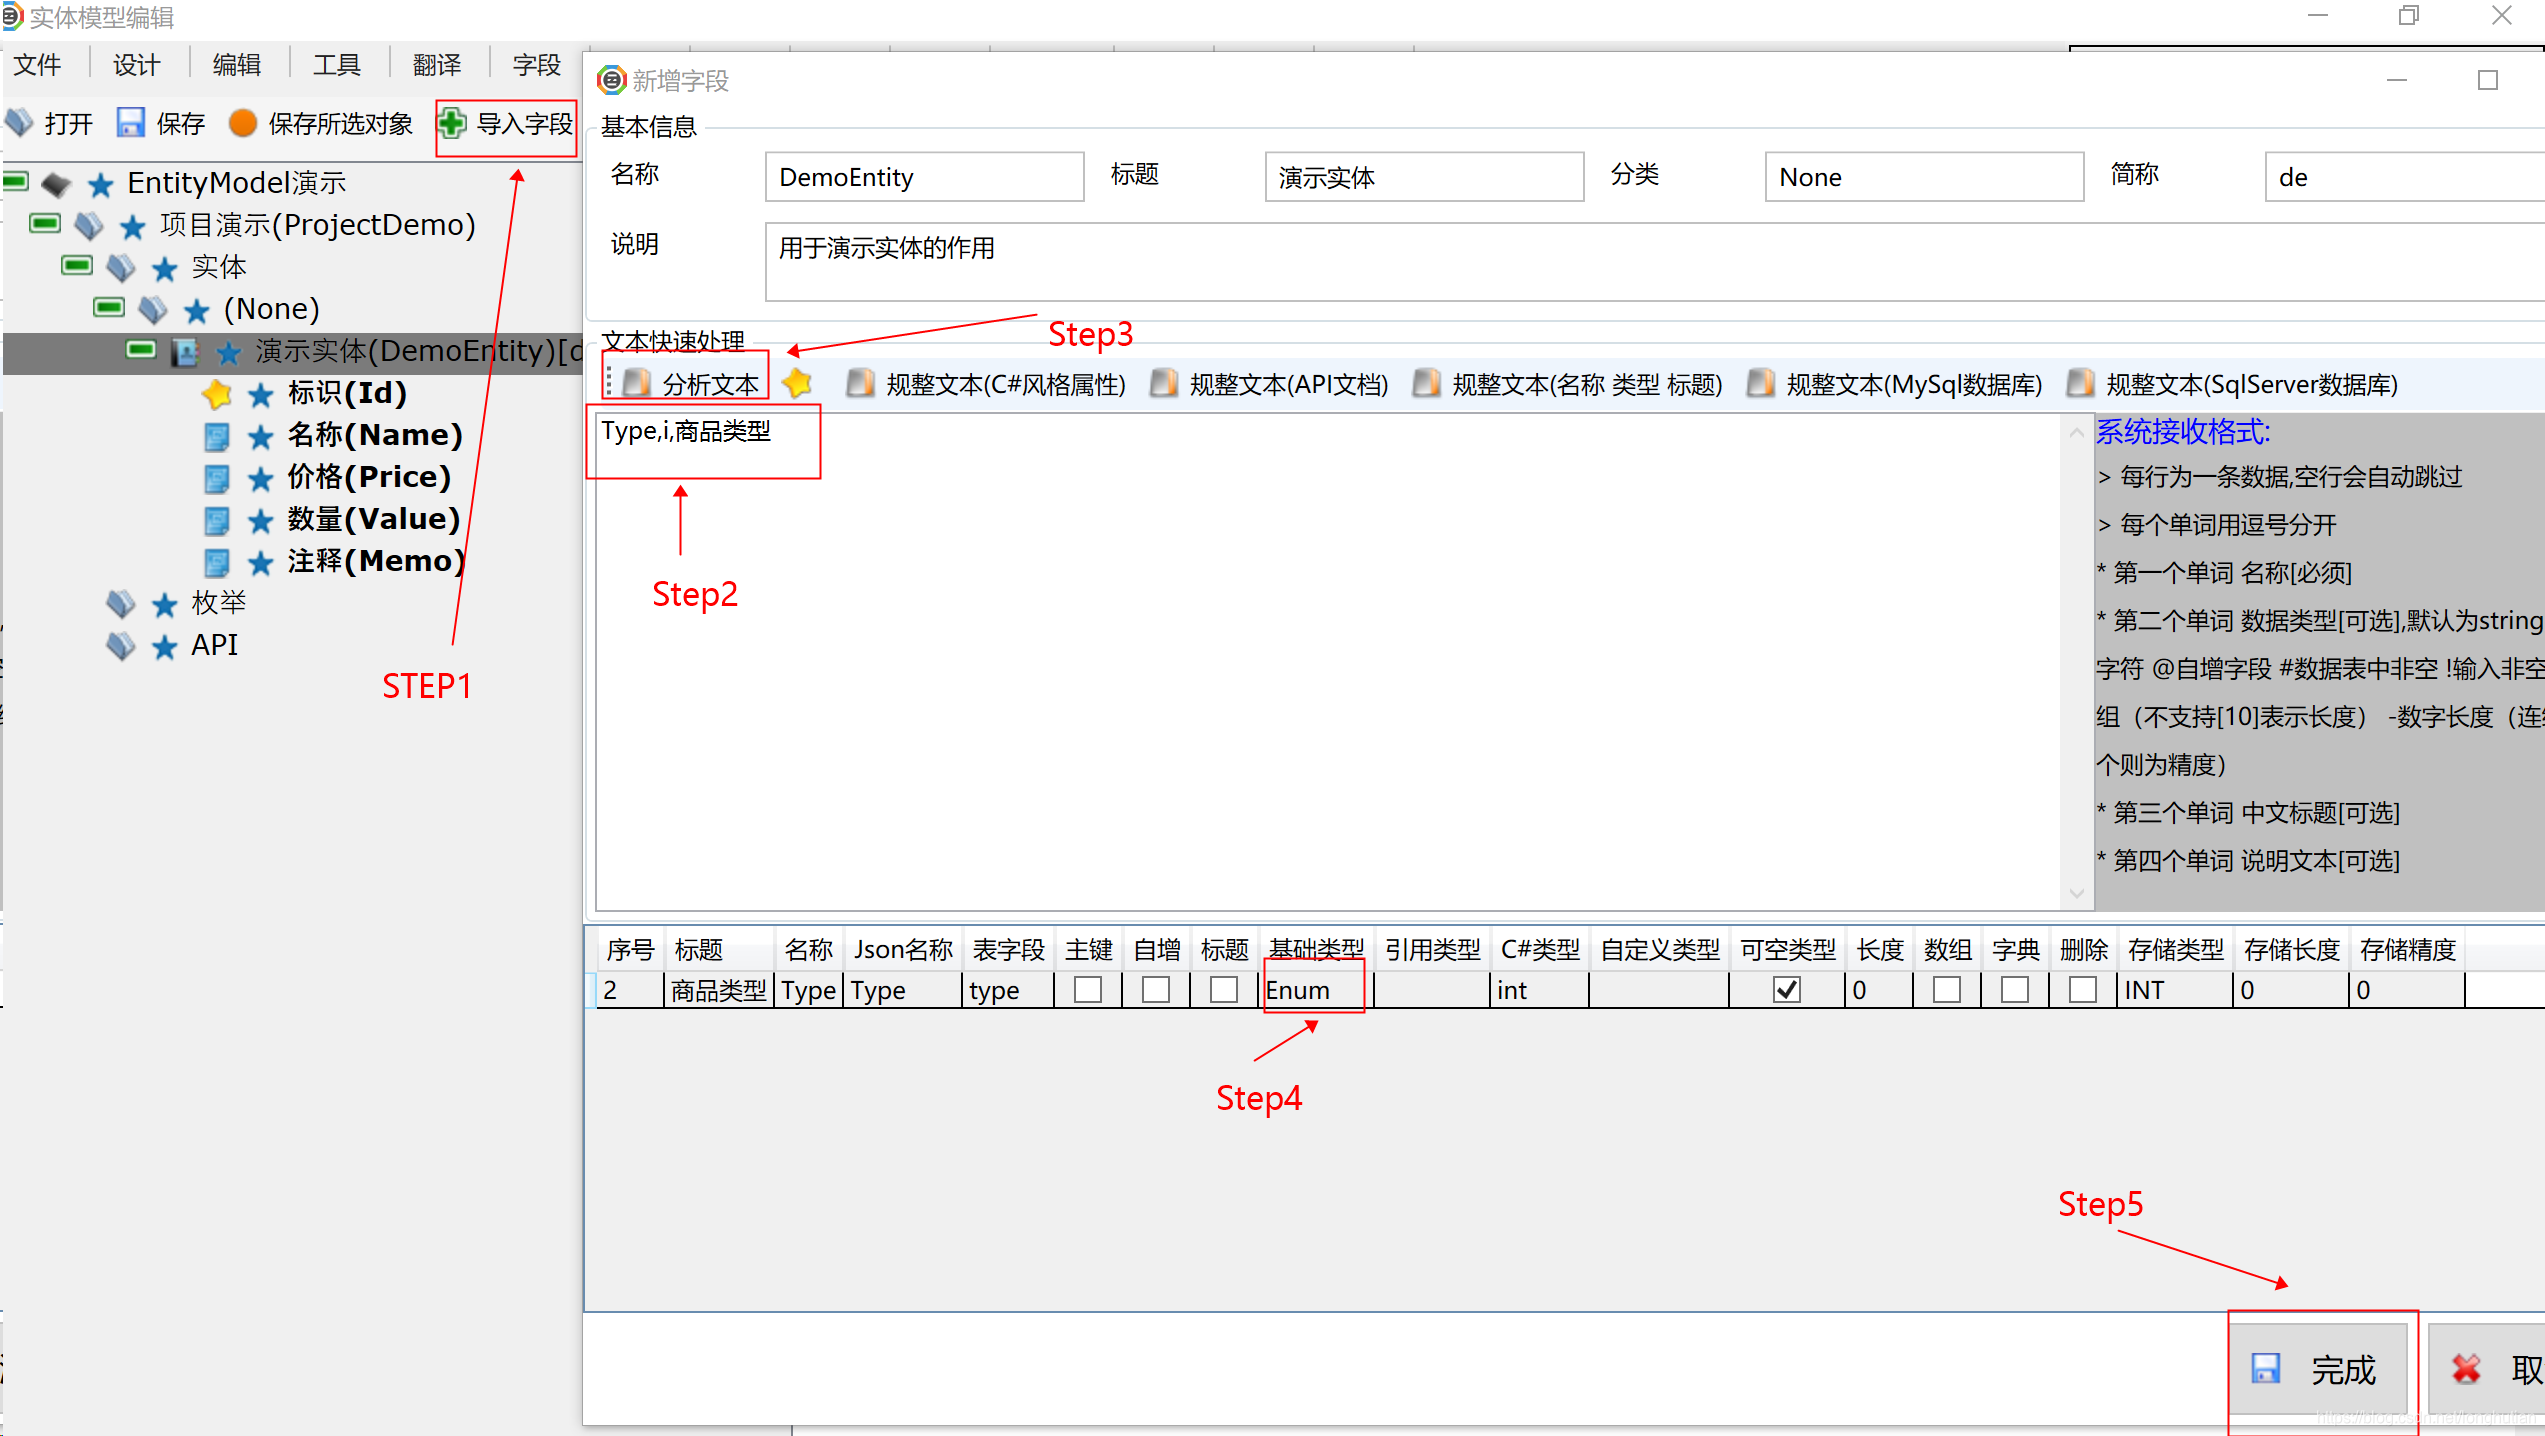This screenshot has height=1436, width=2545.
Task: Click the tag icon of 项目演示(ProjectDemo)
Action: click(88, 226)
